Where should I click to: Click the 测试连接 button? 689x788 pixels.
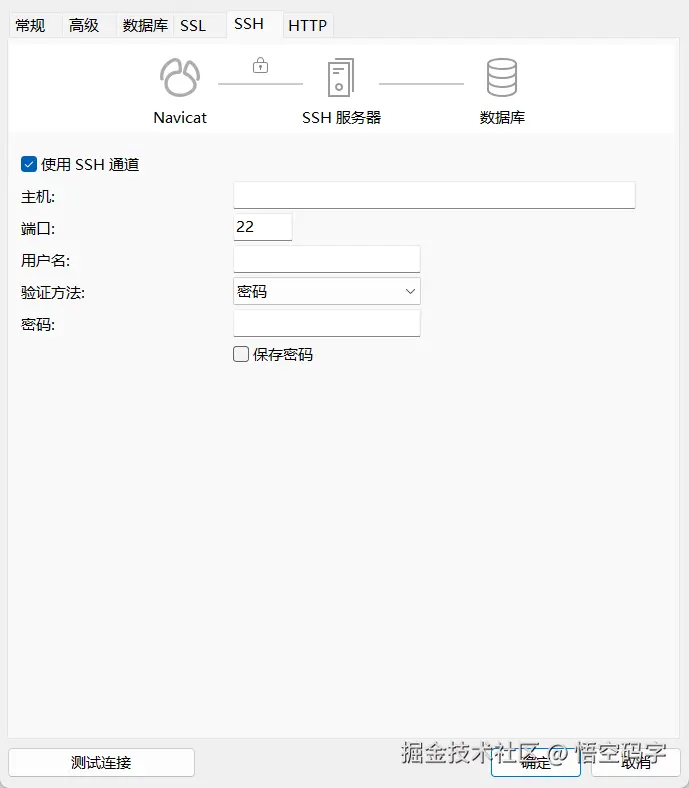click(101, 762)
